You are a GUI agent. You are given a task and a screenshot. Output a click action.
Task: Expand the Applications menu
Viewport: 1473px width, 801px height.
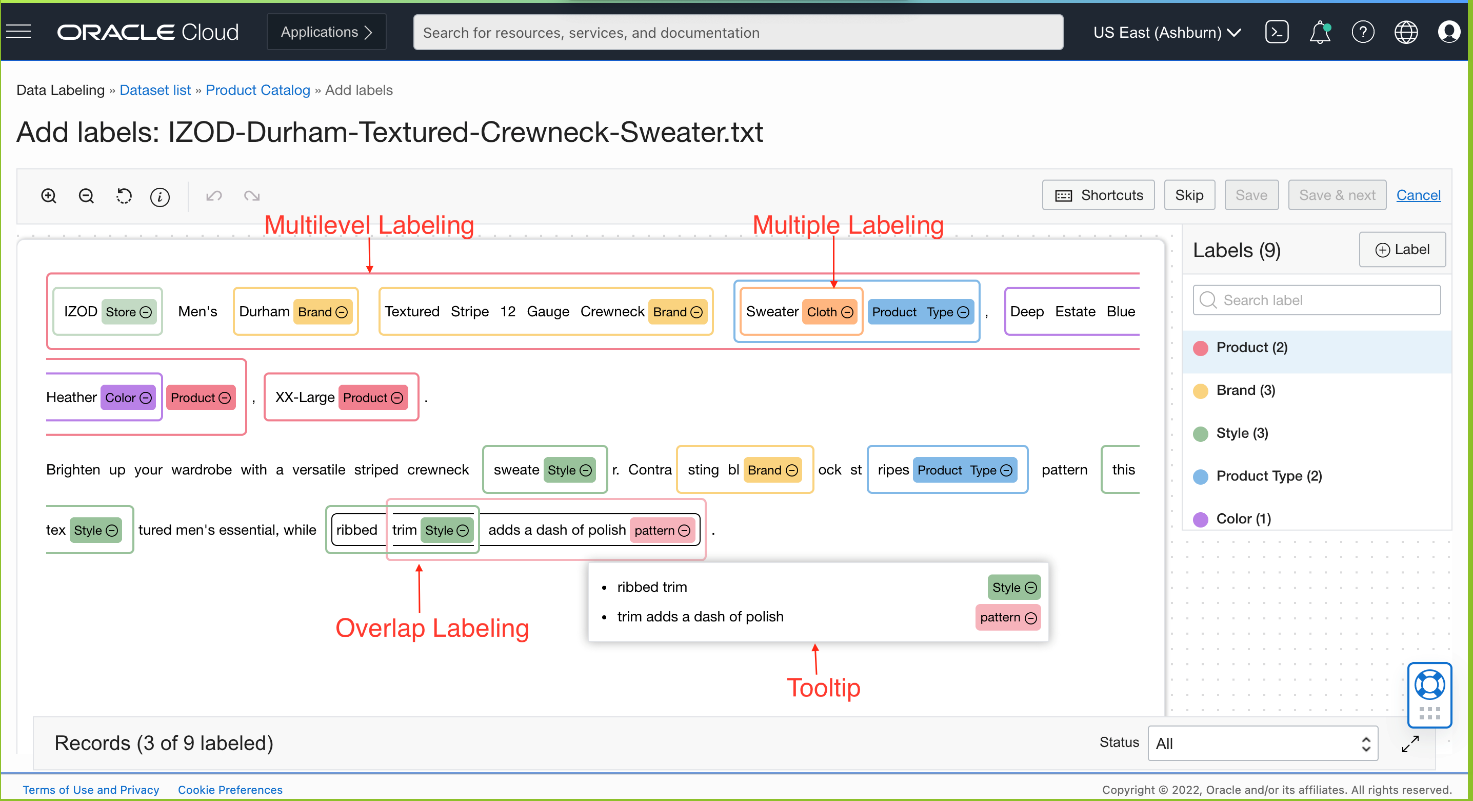327,32
